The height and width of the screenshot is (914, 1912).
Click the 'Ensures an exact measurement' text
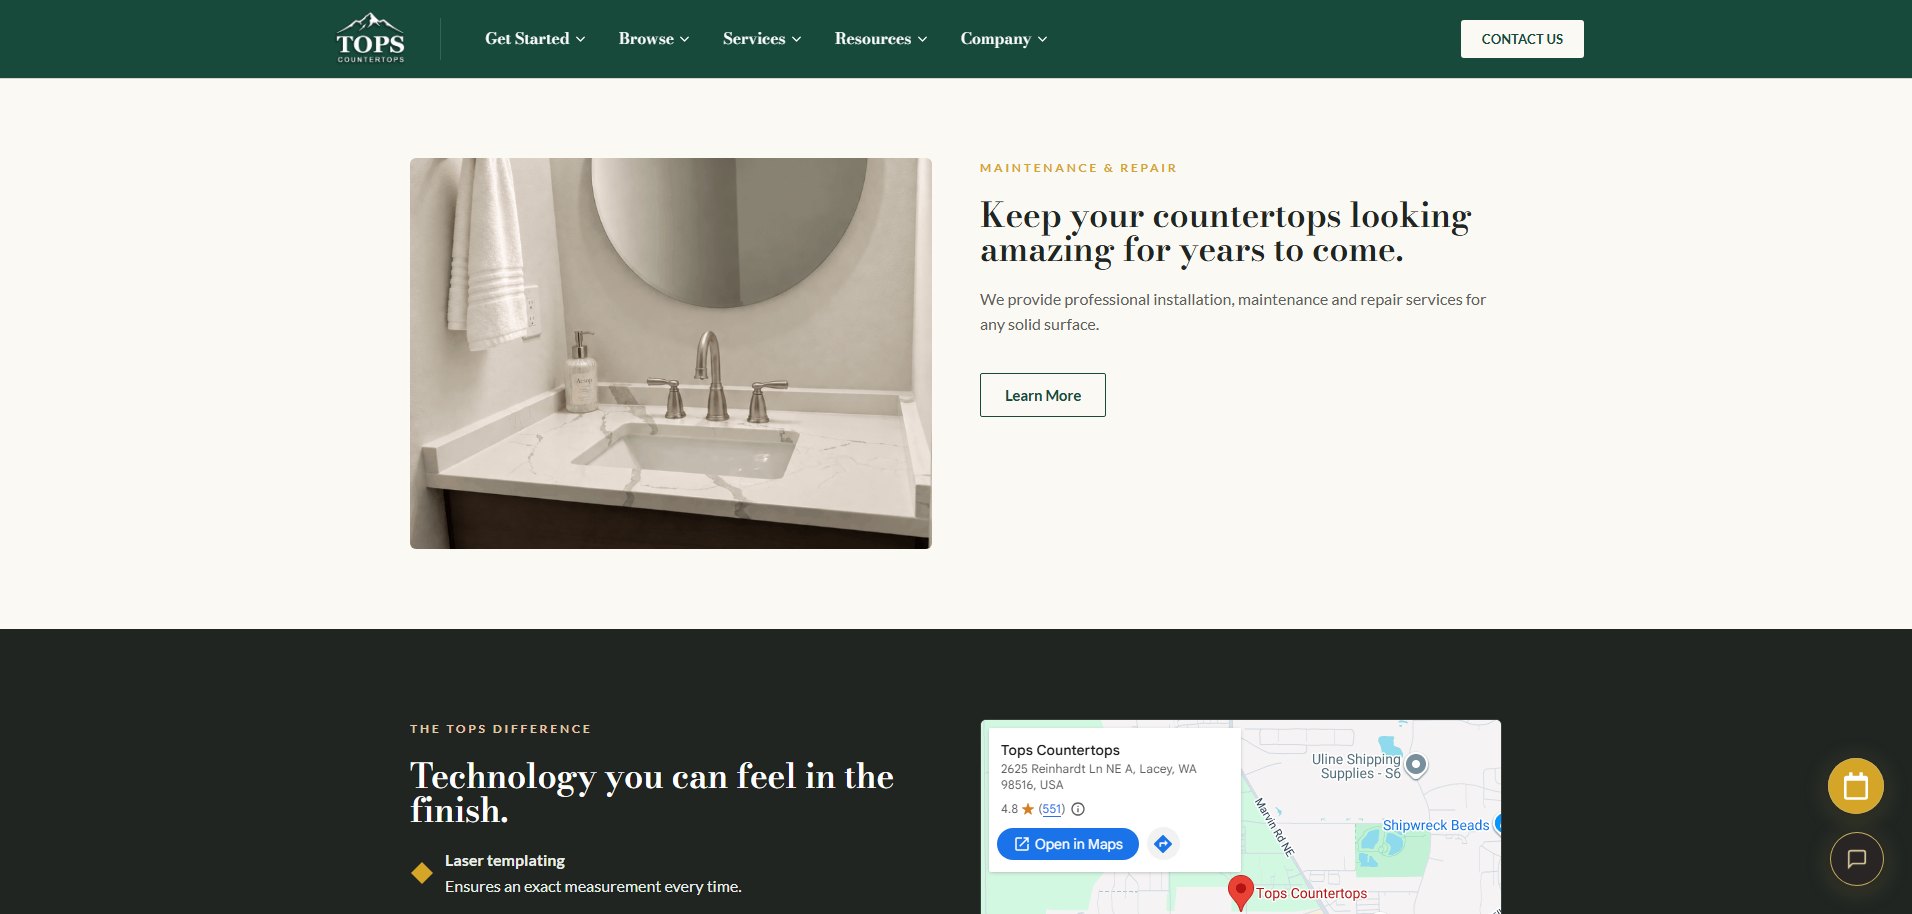[593, 886]
